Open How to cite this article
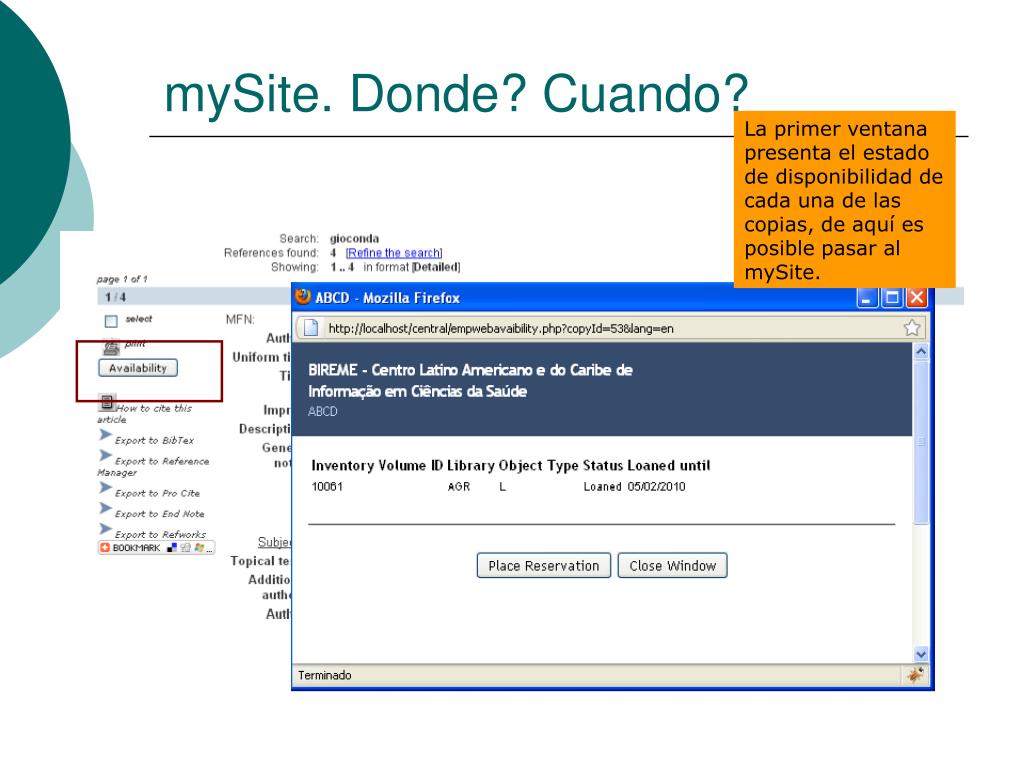Viewport: 1024px width, 768px height. click(144, 413)
